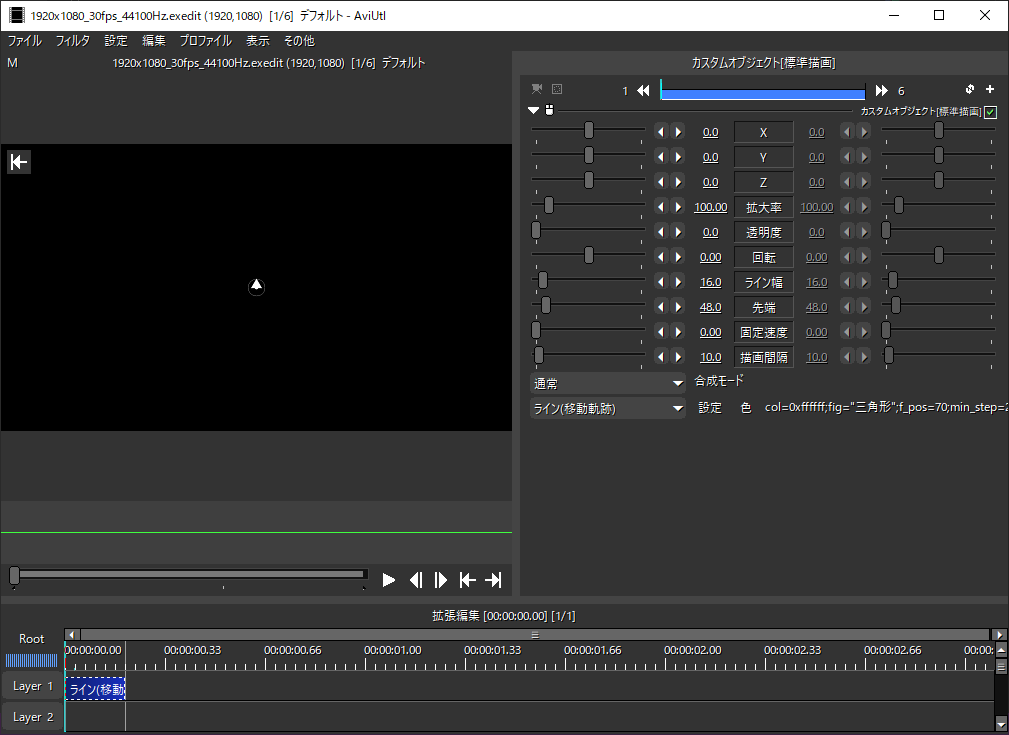Click the Y parameter button
This screenshot has width=1009, height=735.
tap(764, 157)
